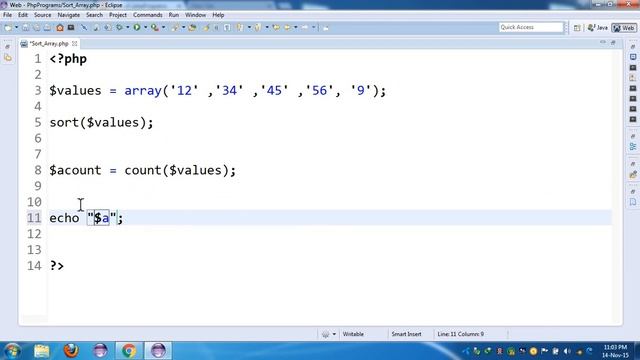Viewport: 640px width, 360px height.
Task: Click the Open Perspective icon
Action: pyautogui.click(x=577, y=28)
